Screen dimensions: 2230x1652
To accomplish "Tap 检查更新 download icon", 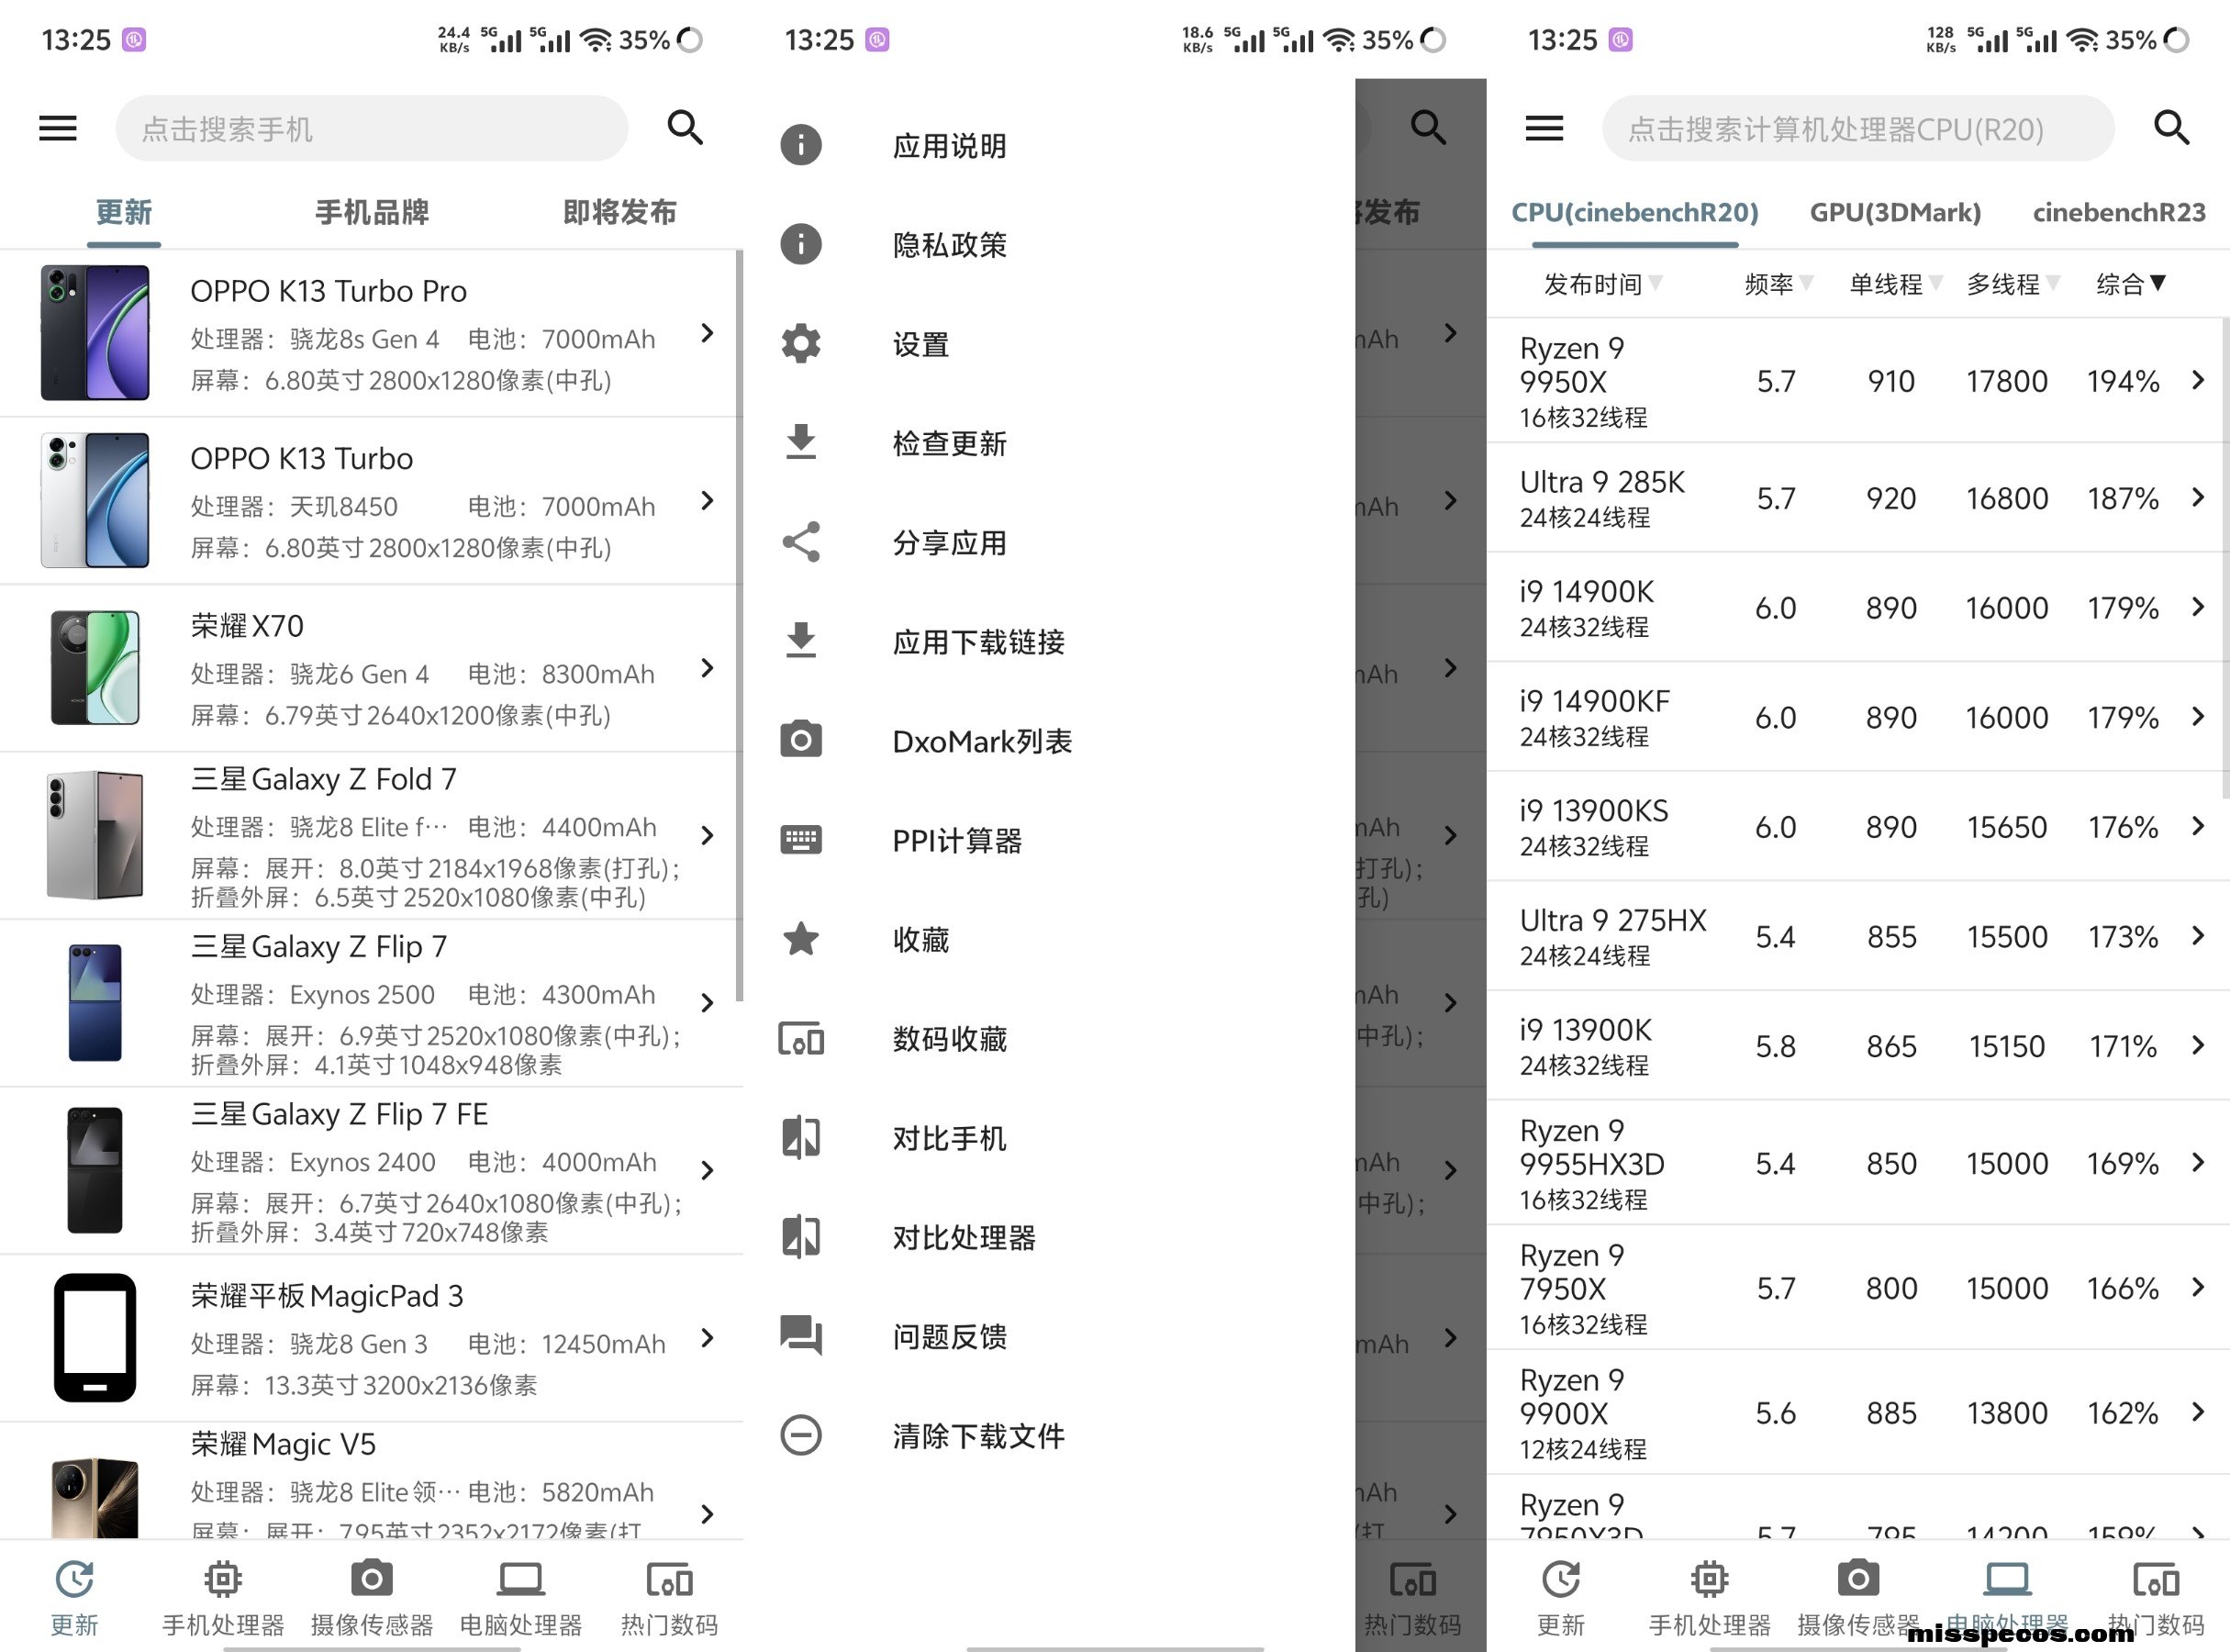I will pos(801,443).
